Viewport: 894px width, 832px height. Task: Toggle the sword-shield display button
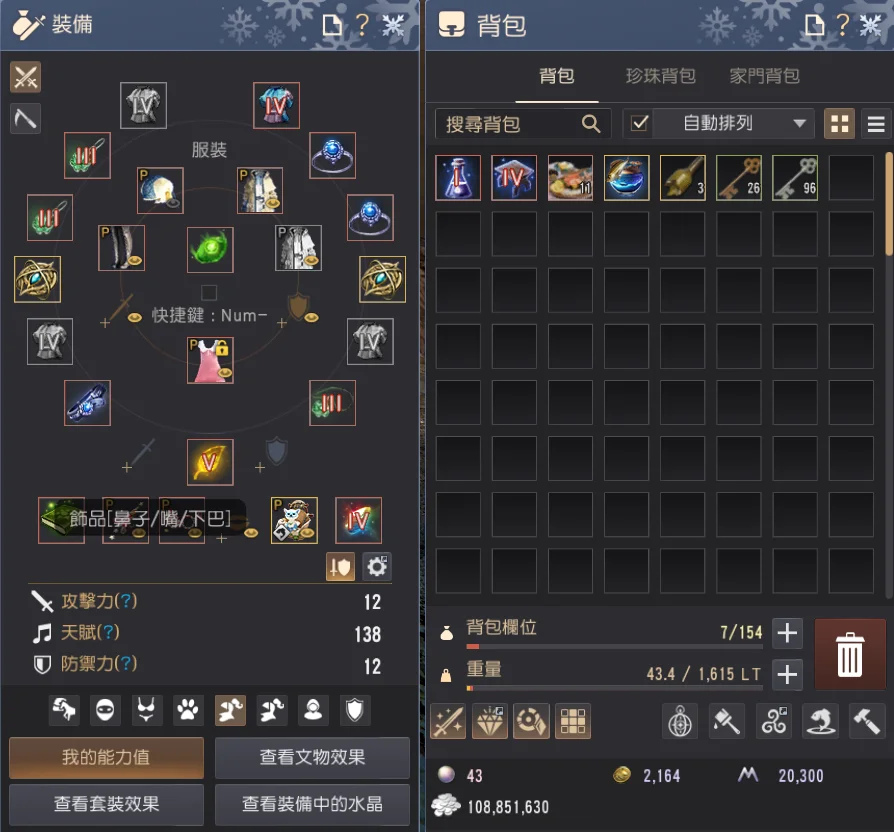coord(340,566)
